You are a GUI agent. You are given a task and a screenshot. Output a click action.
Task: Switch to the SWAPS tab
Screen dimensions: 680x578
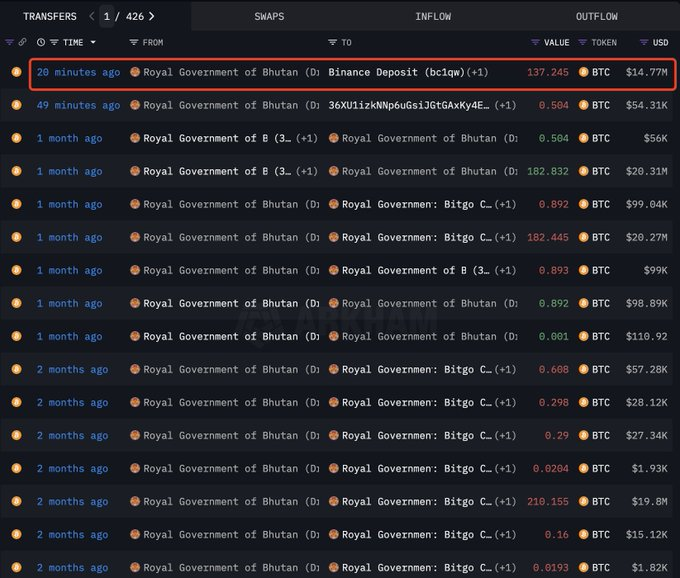pyautogui.click(x=269, y=16)
